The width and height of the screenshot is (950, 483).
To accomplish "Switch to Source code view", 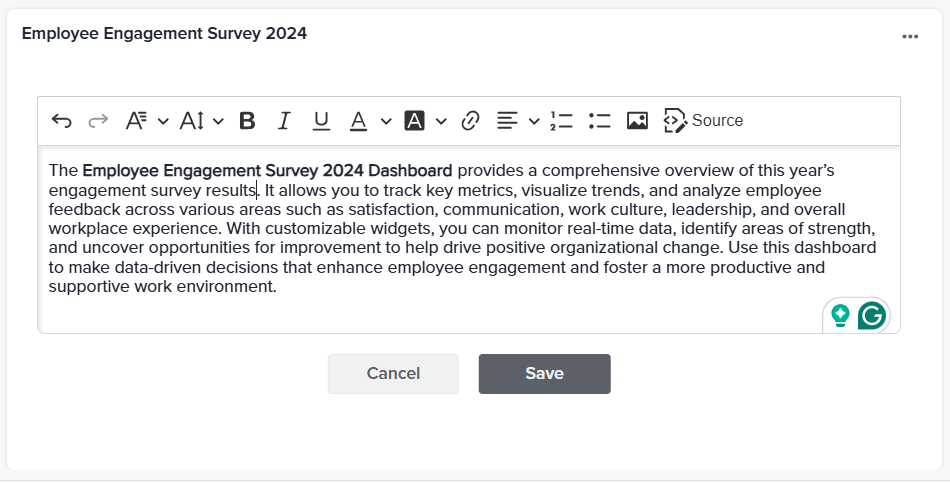I will [x=704, y=121].
